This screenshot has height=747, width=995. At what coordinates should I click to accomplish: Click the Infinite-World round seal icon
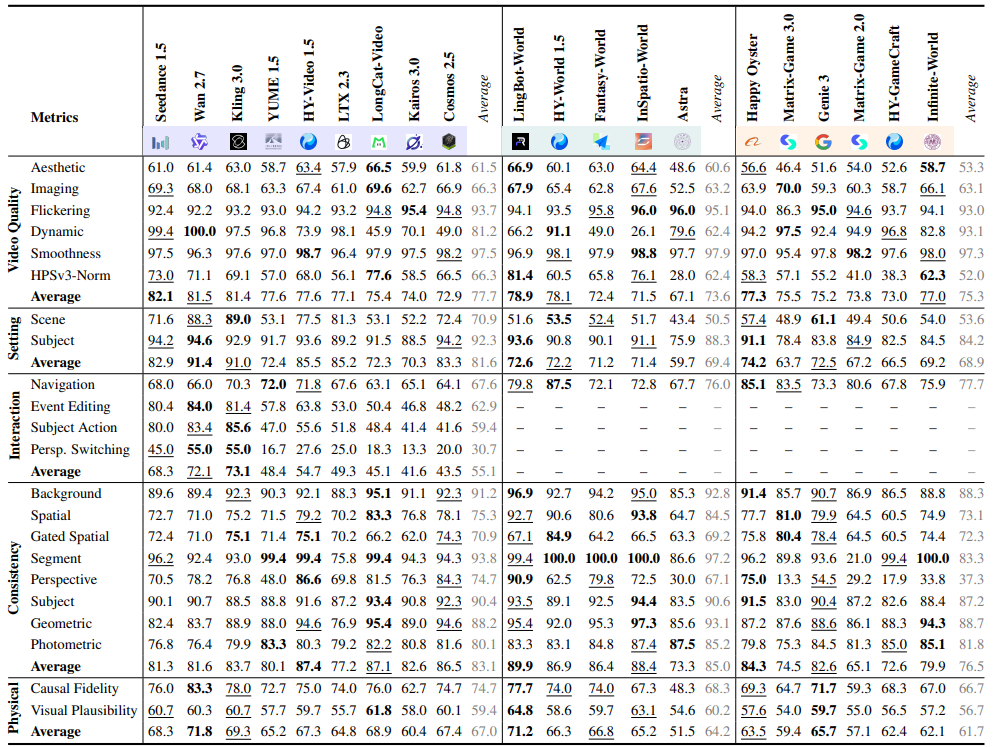click(x=932, y=142)
